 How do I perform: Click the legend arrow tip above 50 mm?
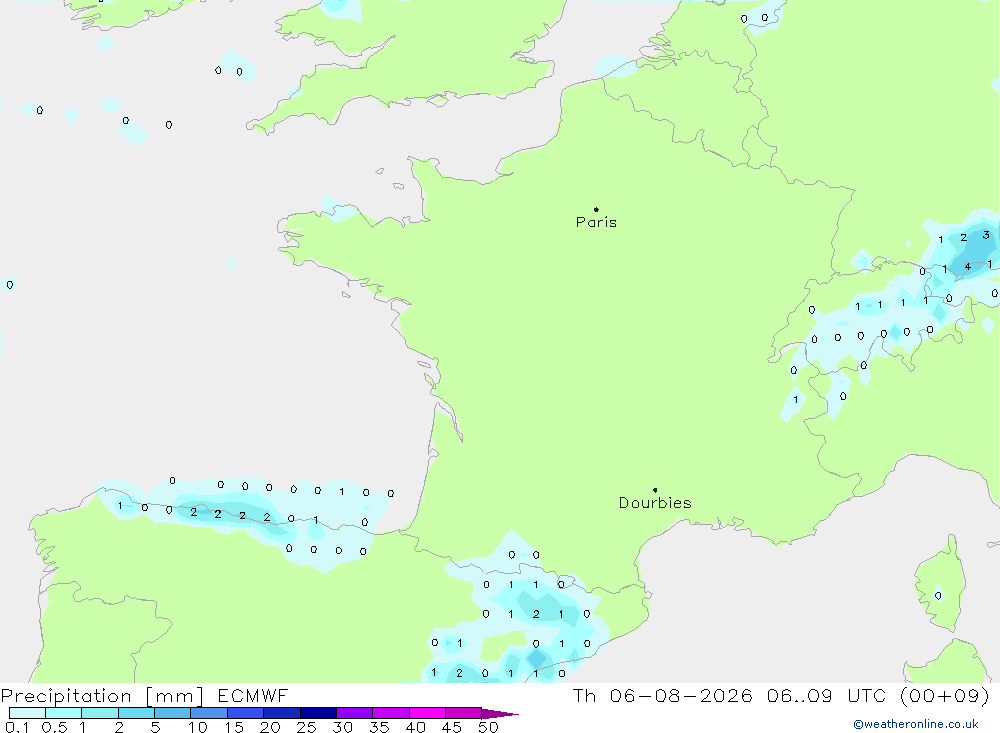click(x=500, y=714)
